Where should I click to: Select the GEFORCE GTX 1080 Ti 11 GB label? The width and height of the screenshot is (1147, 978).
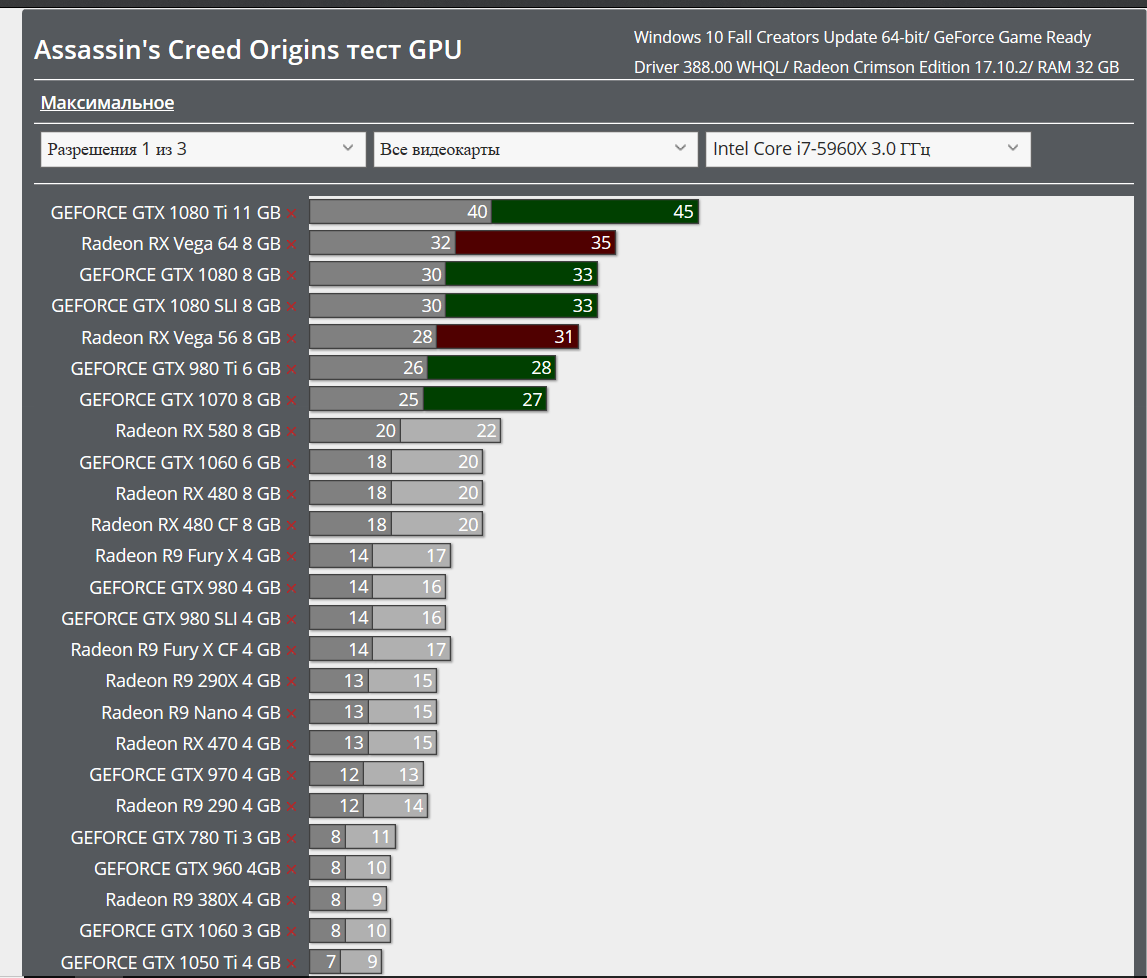[165, 213]
